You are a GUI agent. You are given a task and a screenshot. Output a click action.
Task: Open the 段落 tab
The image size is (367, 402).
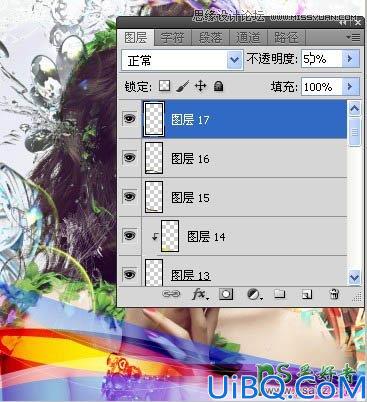pos(210,37)
